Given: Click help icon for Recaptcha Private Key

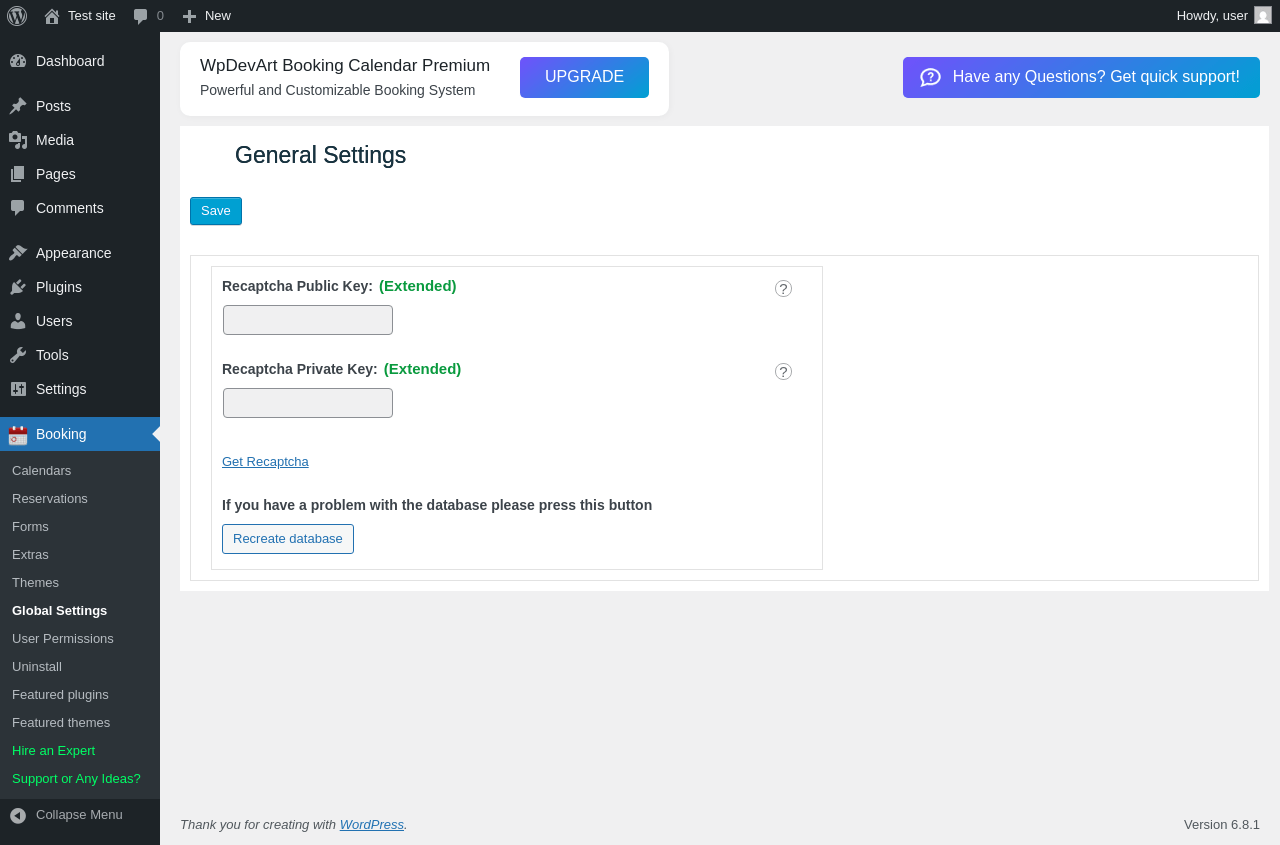Looking at the screenshot, I should pyautogui.click(x=783, y=372).
